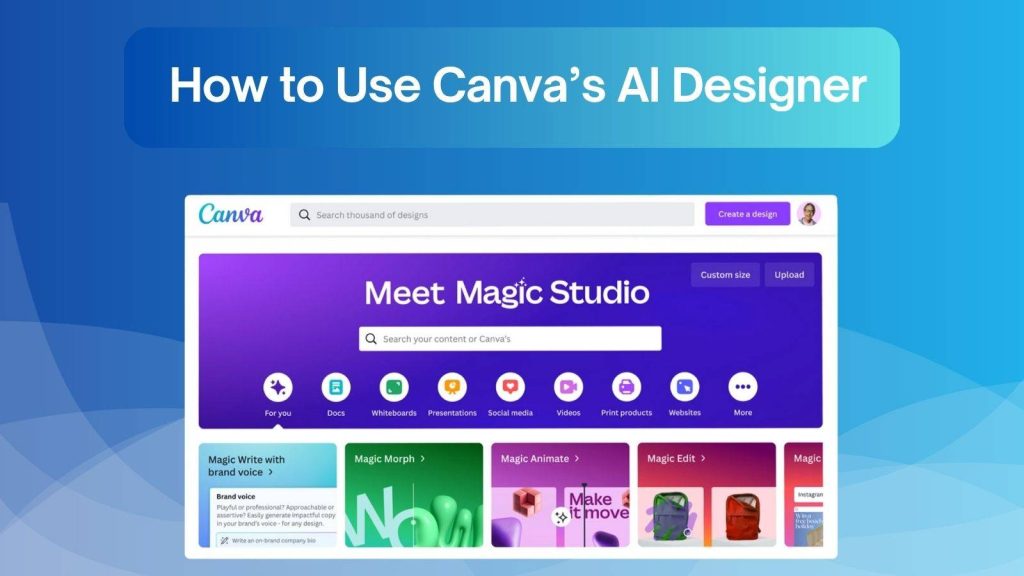
Task: Click the Canva logo
Action: pos(232,214)
